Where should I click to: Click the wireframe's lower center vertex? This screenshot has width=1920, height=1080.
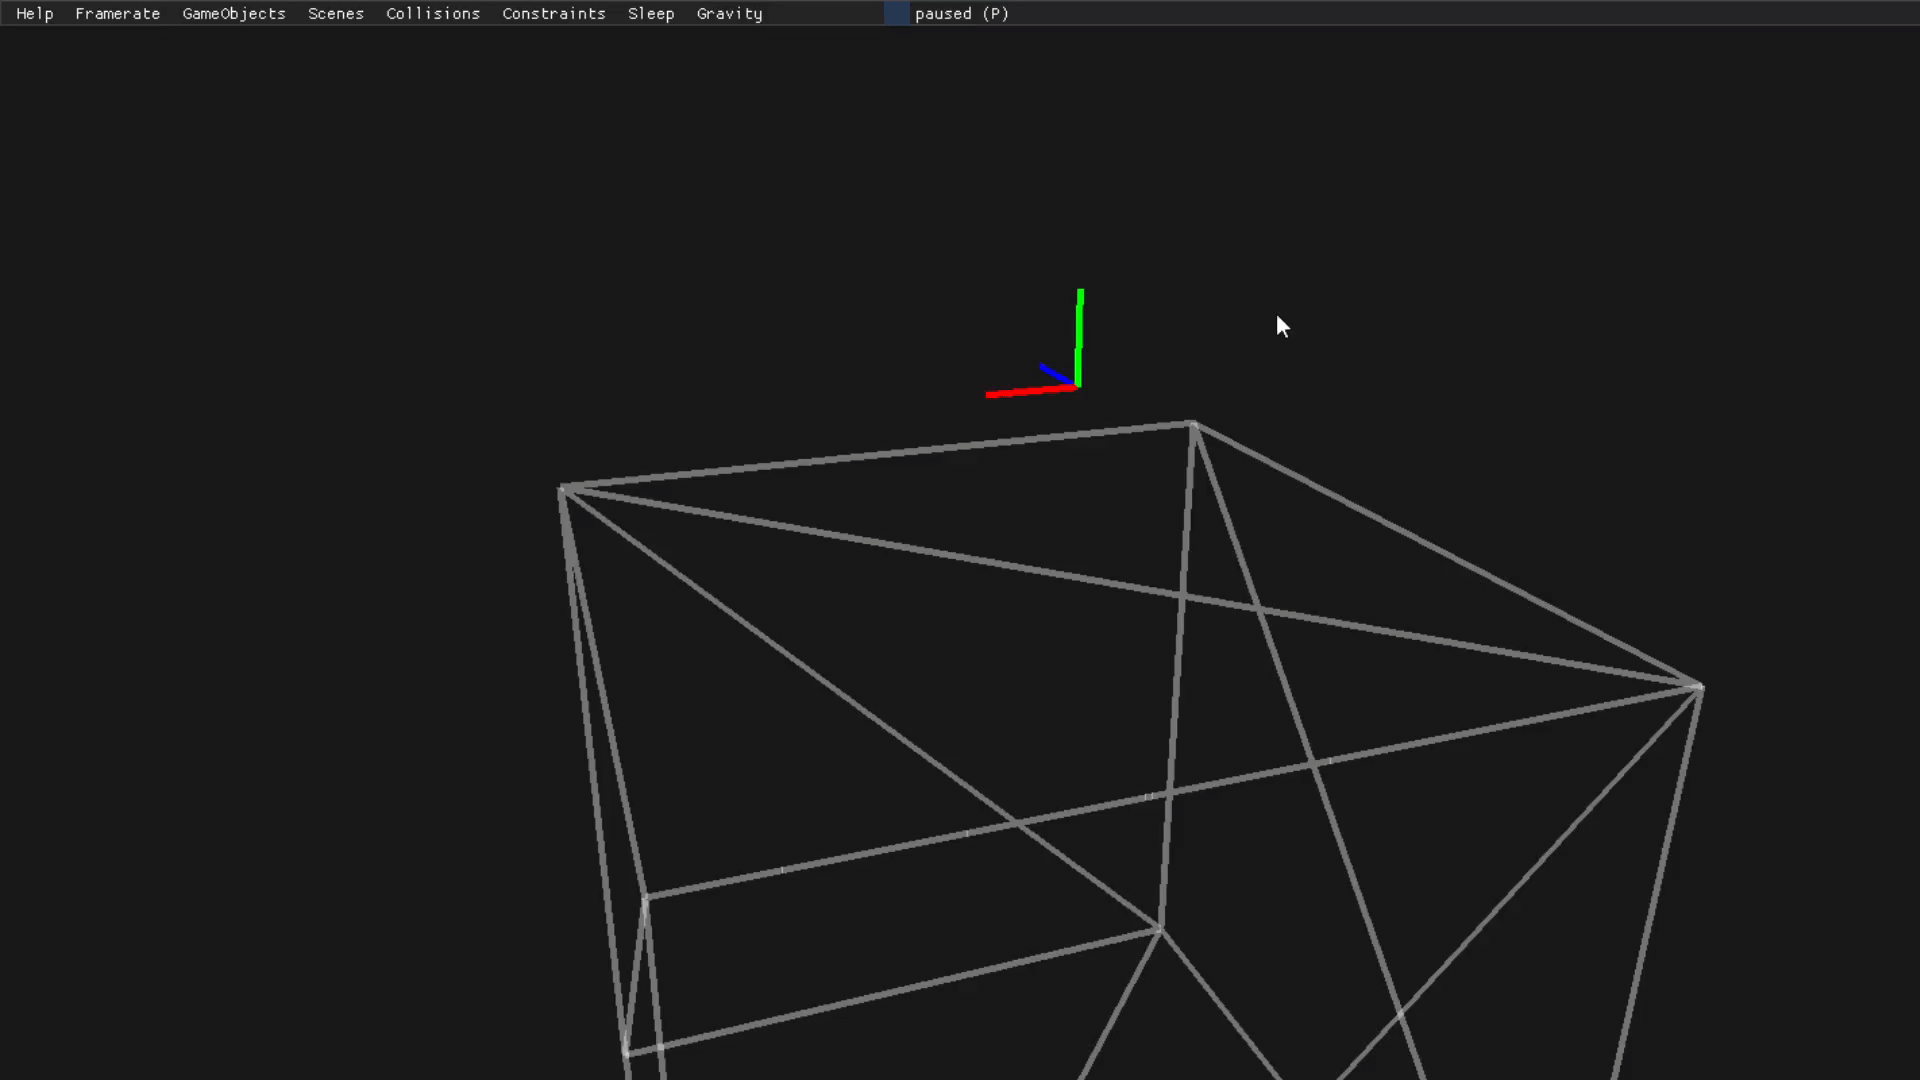[x=1160, y=930]
